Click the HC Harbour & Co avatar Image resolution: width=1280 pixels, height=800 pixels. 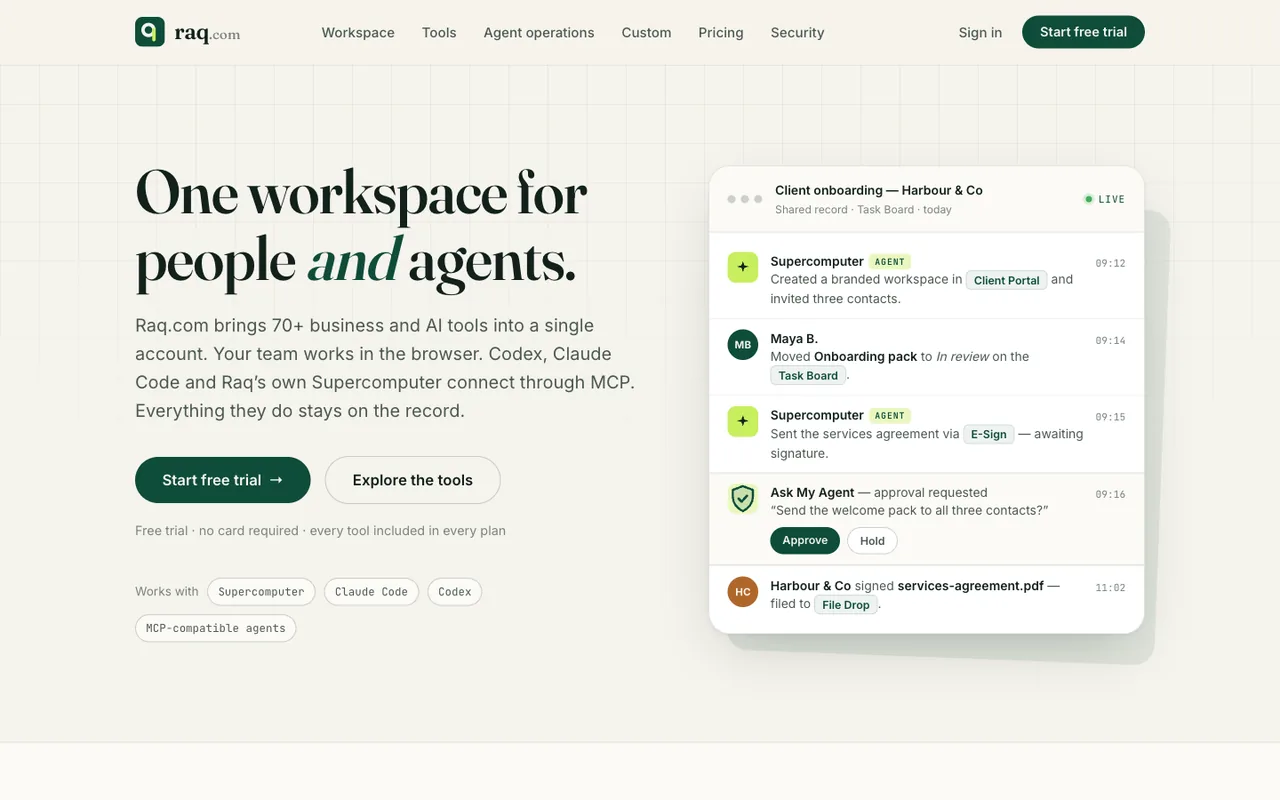tap(743, 592)
